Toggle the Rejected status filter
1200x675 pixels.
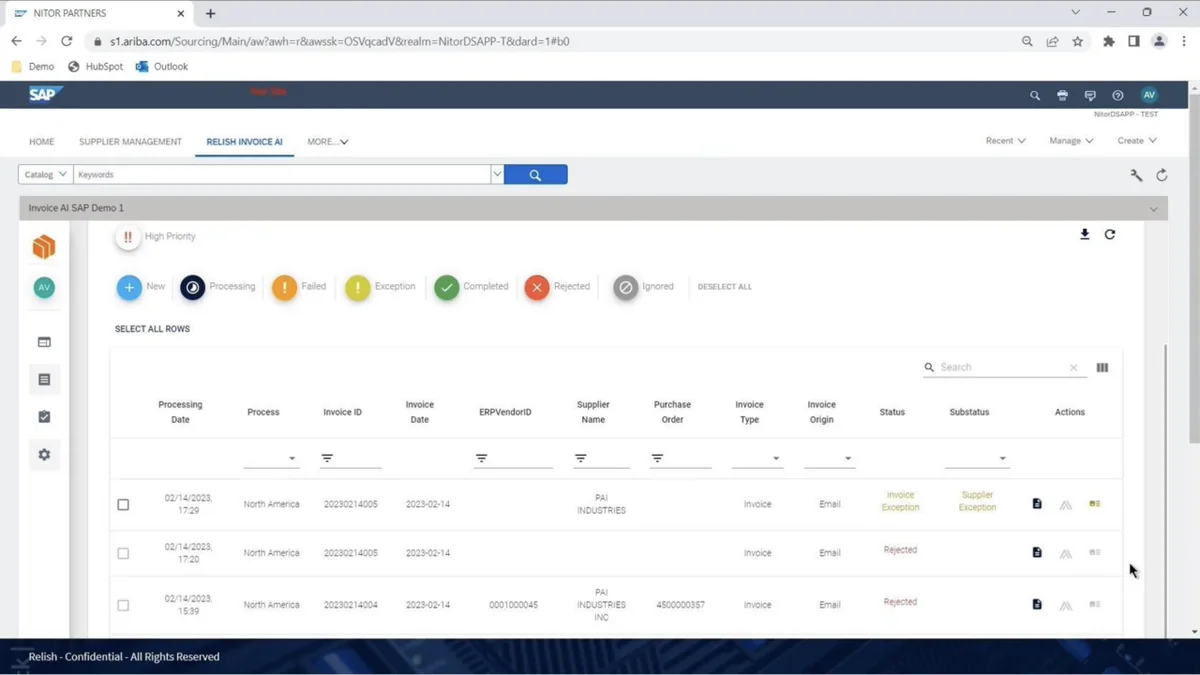tap(537, 287)
